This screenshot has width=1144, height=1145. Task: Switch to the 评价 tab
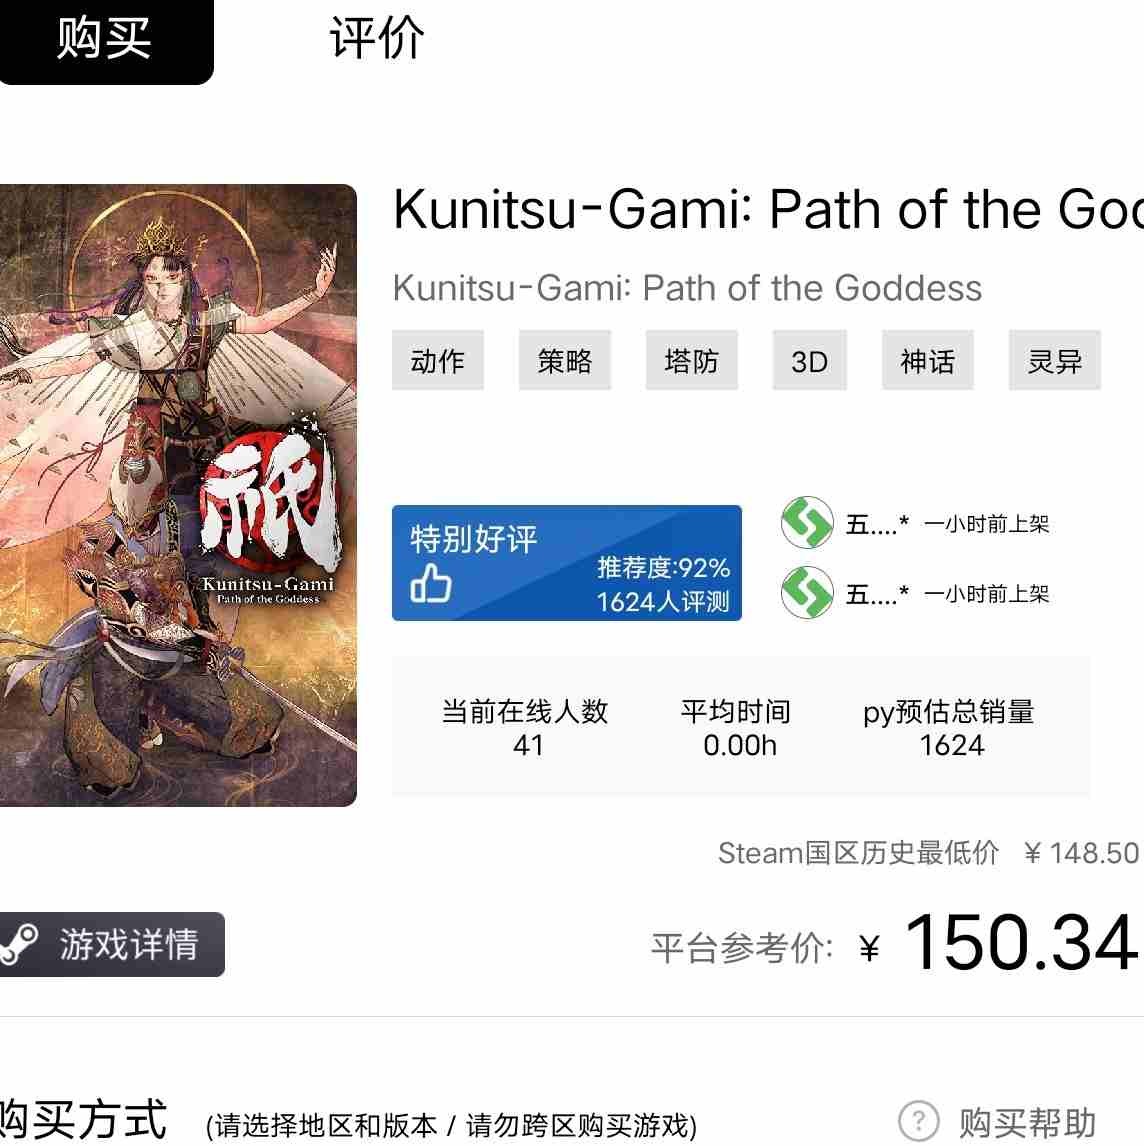point(376,38)
